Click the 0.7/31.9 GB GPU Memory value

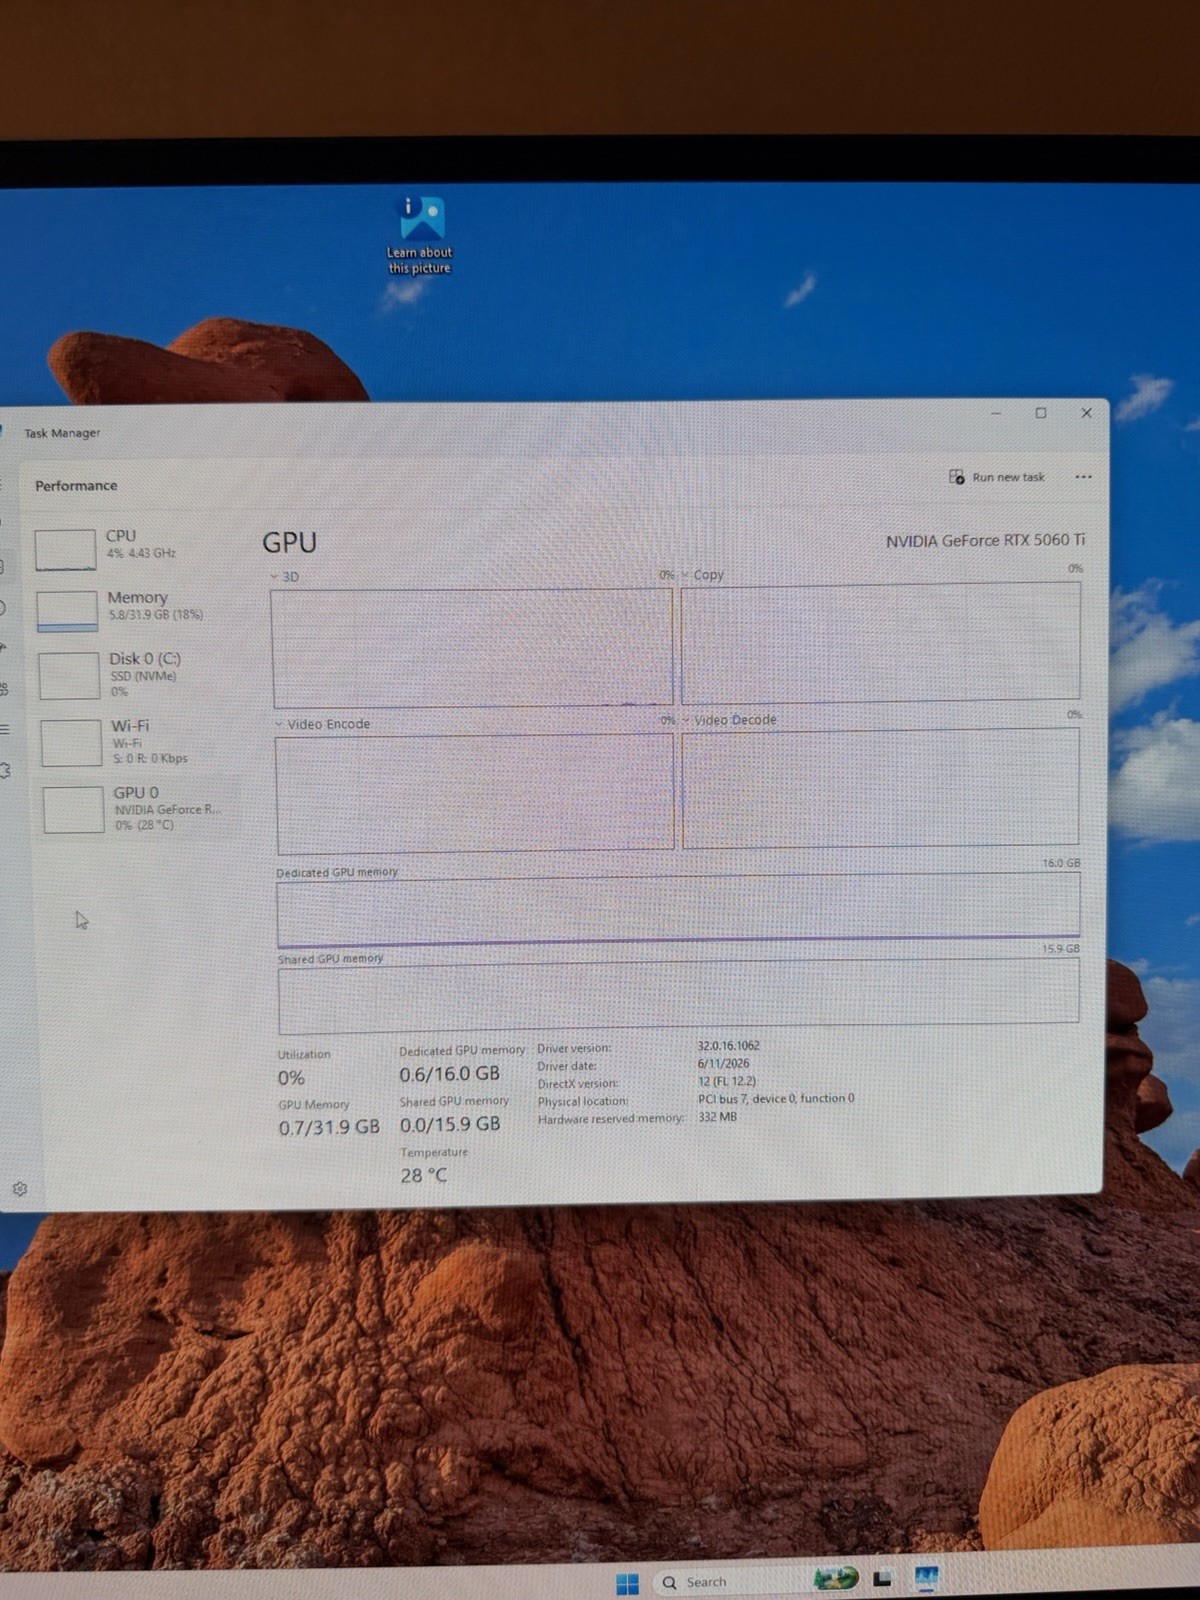click(329, 1127)
